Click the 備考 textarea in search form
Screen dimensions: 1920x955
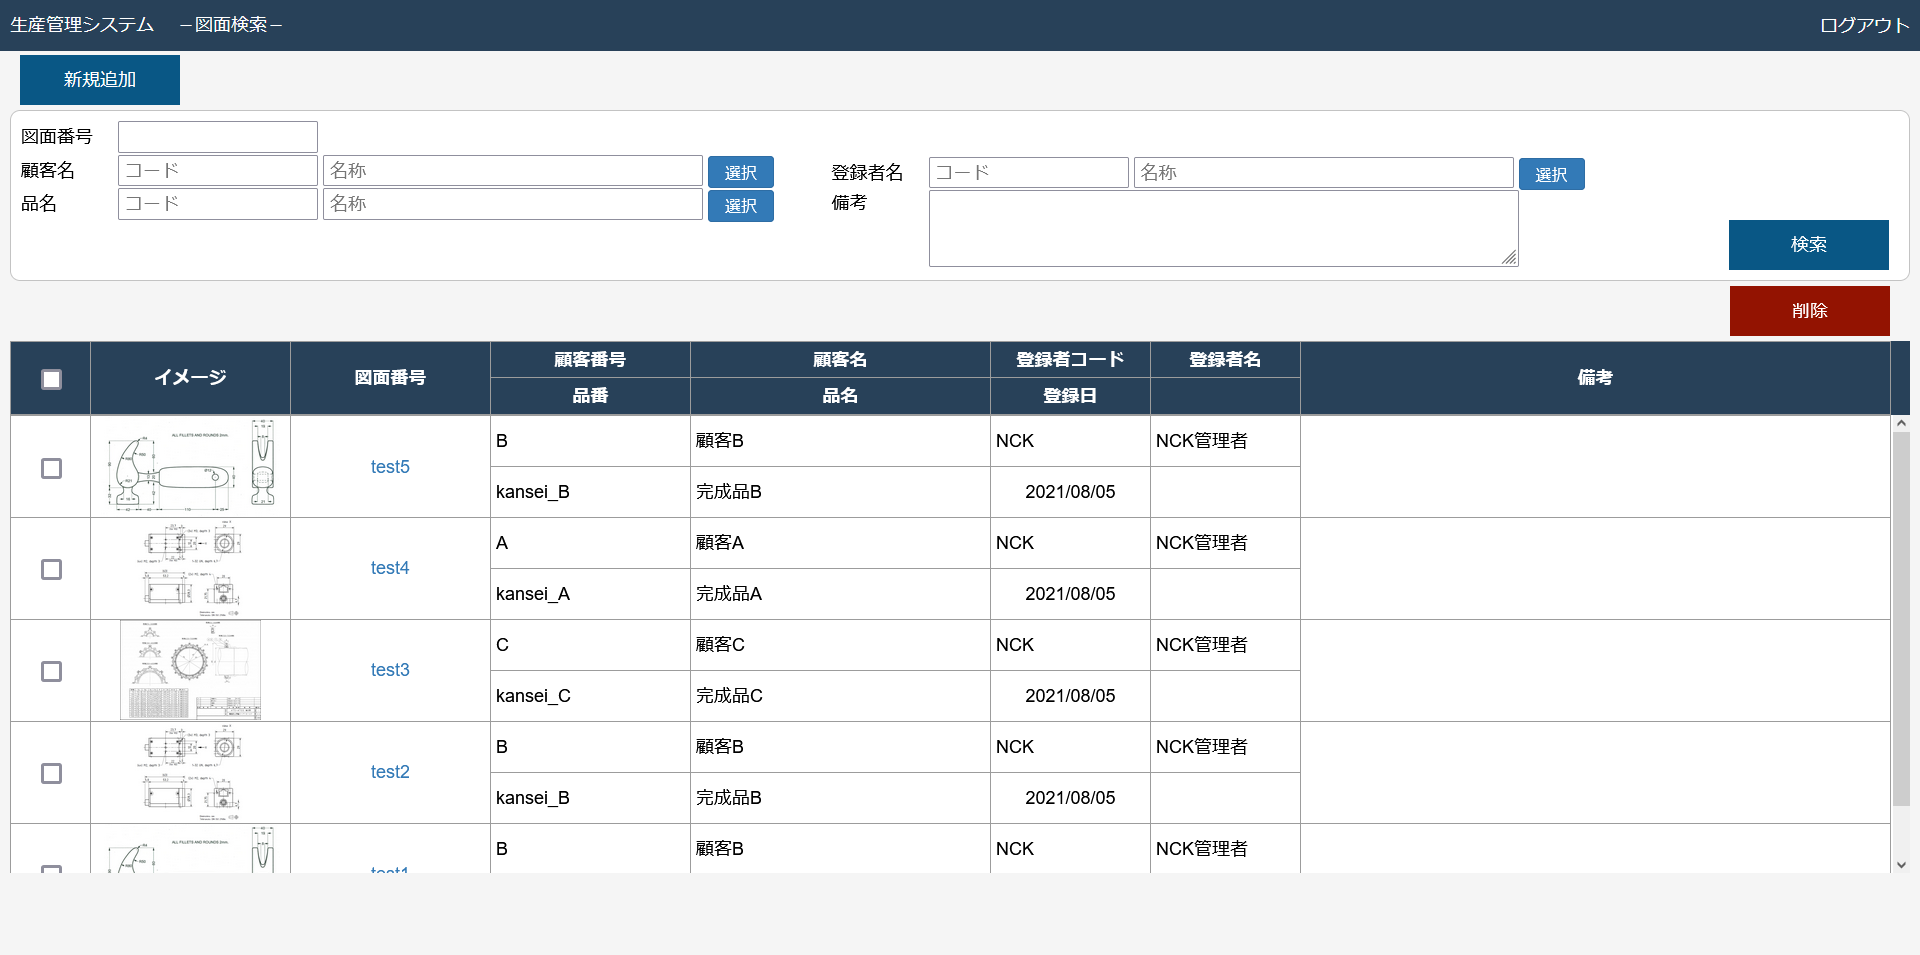(1223, 229)
